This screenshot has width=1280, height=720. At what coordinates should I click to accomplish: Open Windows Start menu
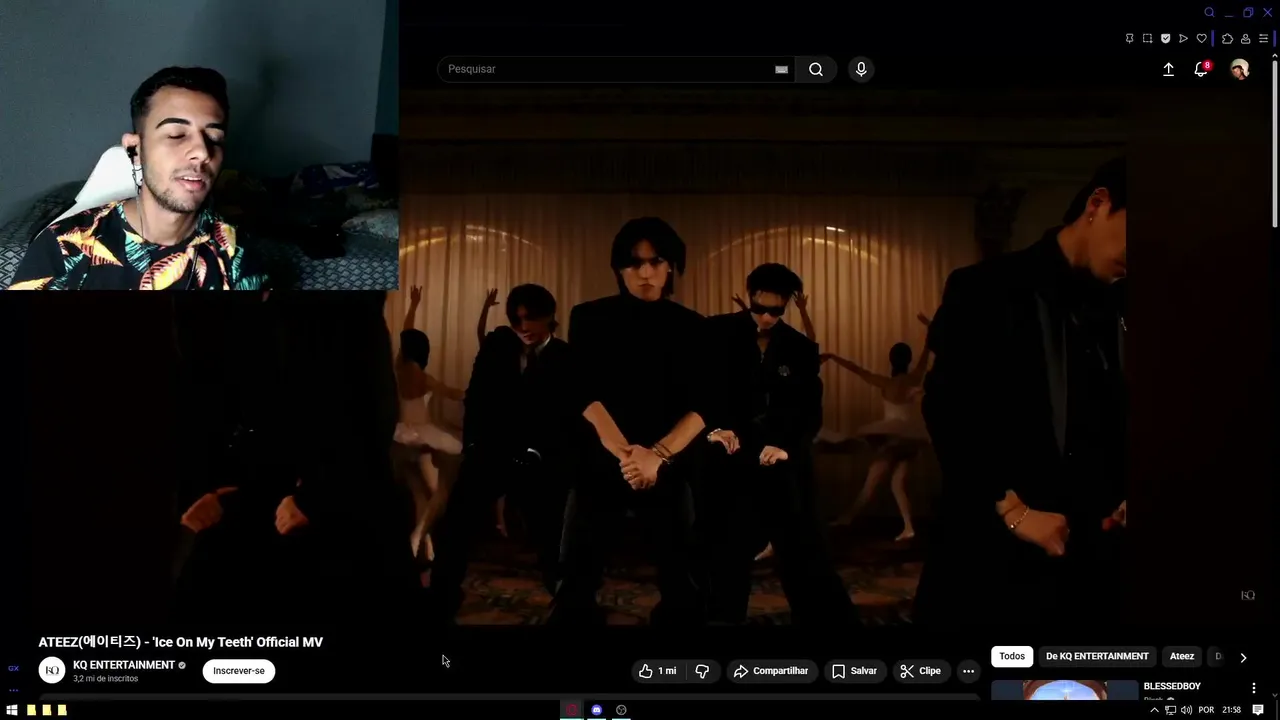[12, 710]
